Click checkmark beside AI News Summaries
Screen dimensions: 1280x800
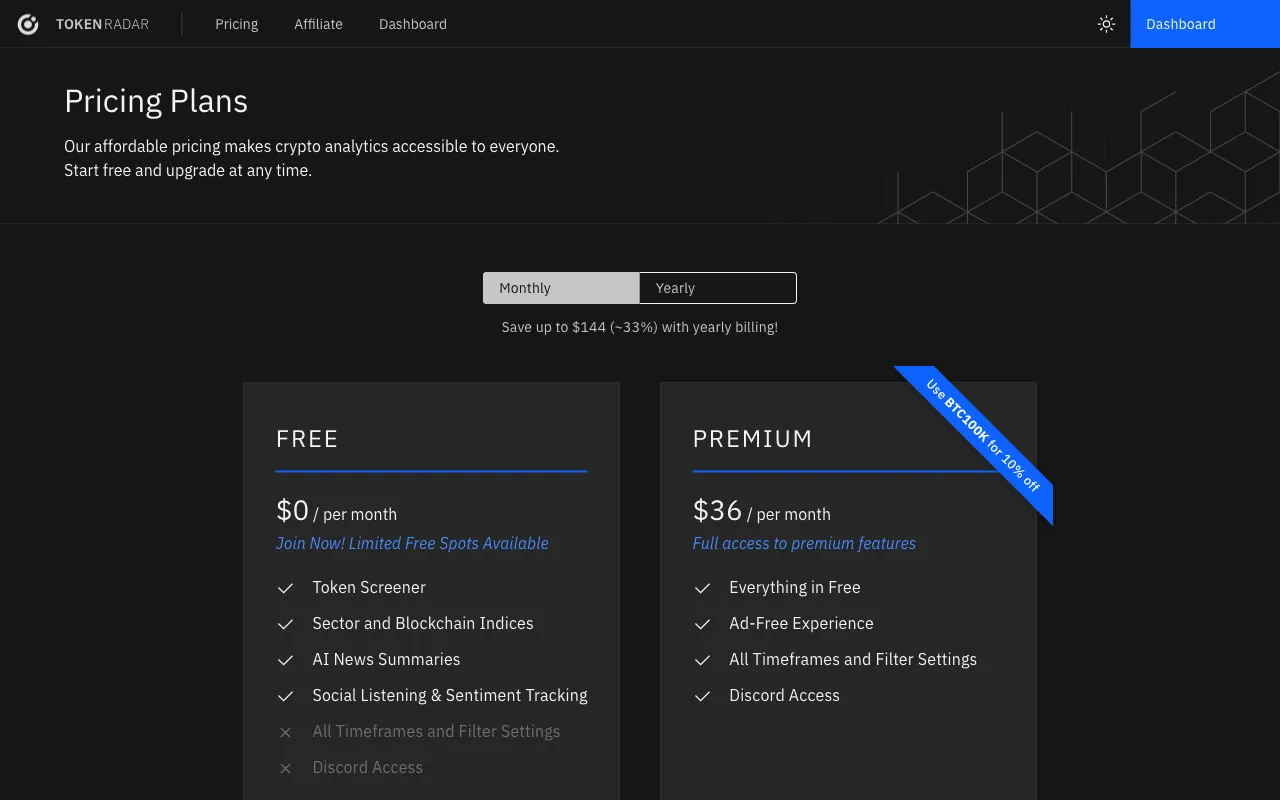pyautogui.click(x=285, y=660)
